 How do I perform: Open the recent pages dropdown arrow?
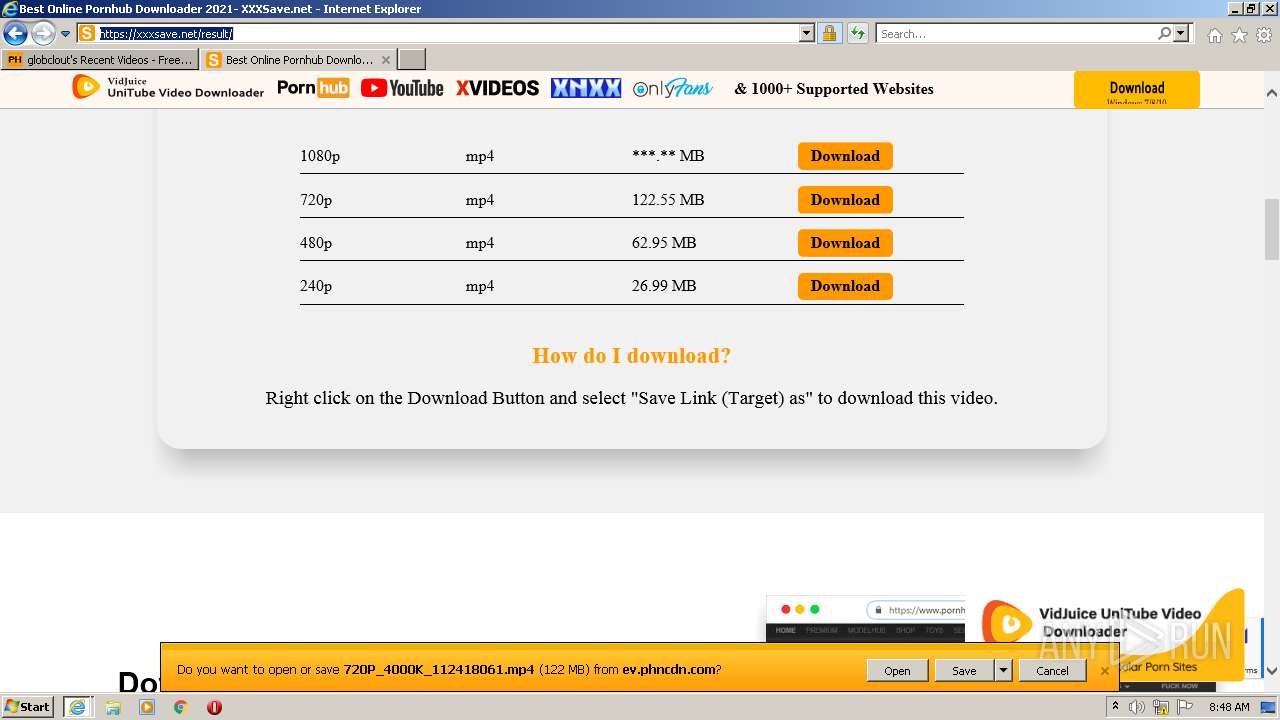66,34
